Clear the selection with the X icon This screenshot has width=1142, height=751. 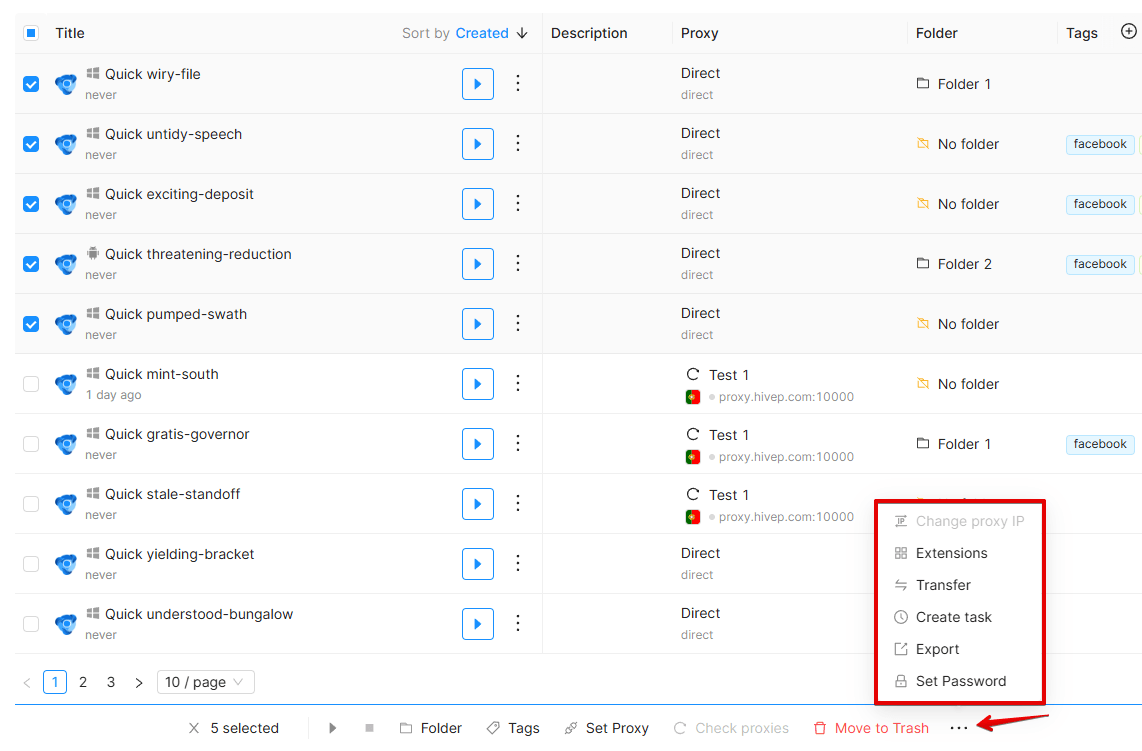(x=194, y=728)
